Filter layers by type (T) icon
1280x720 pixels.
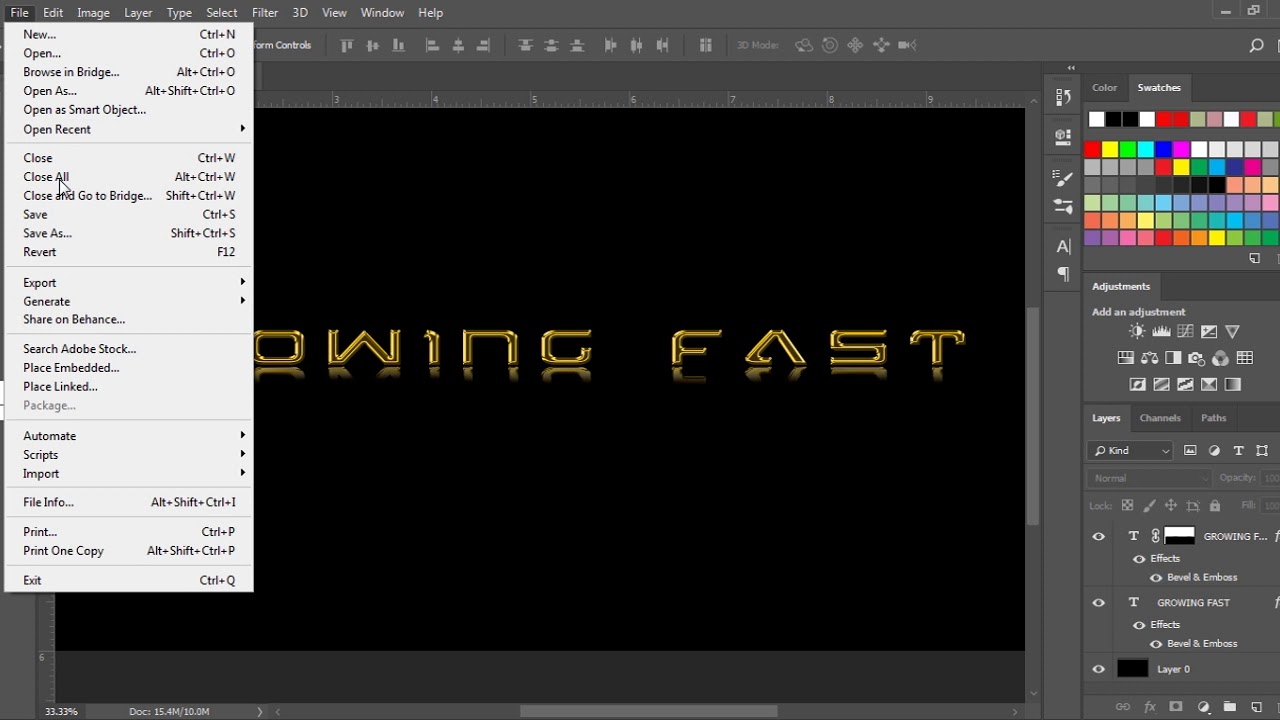pos(1238,451)
